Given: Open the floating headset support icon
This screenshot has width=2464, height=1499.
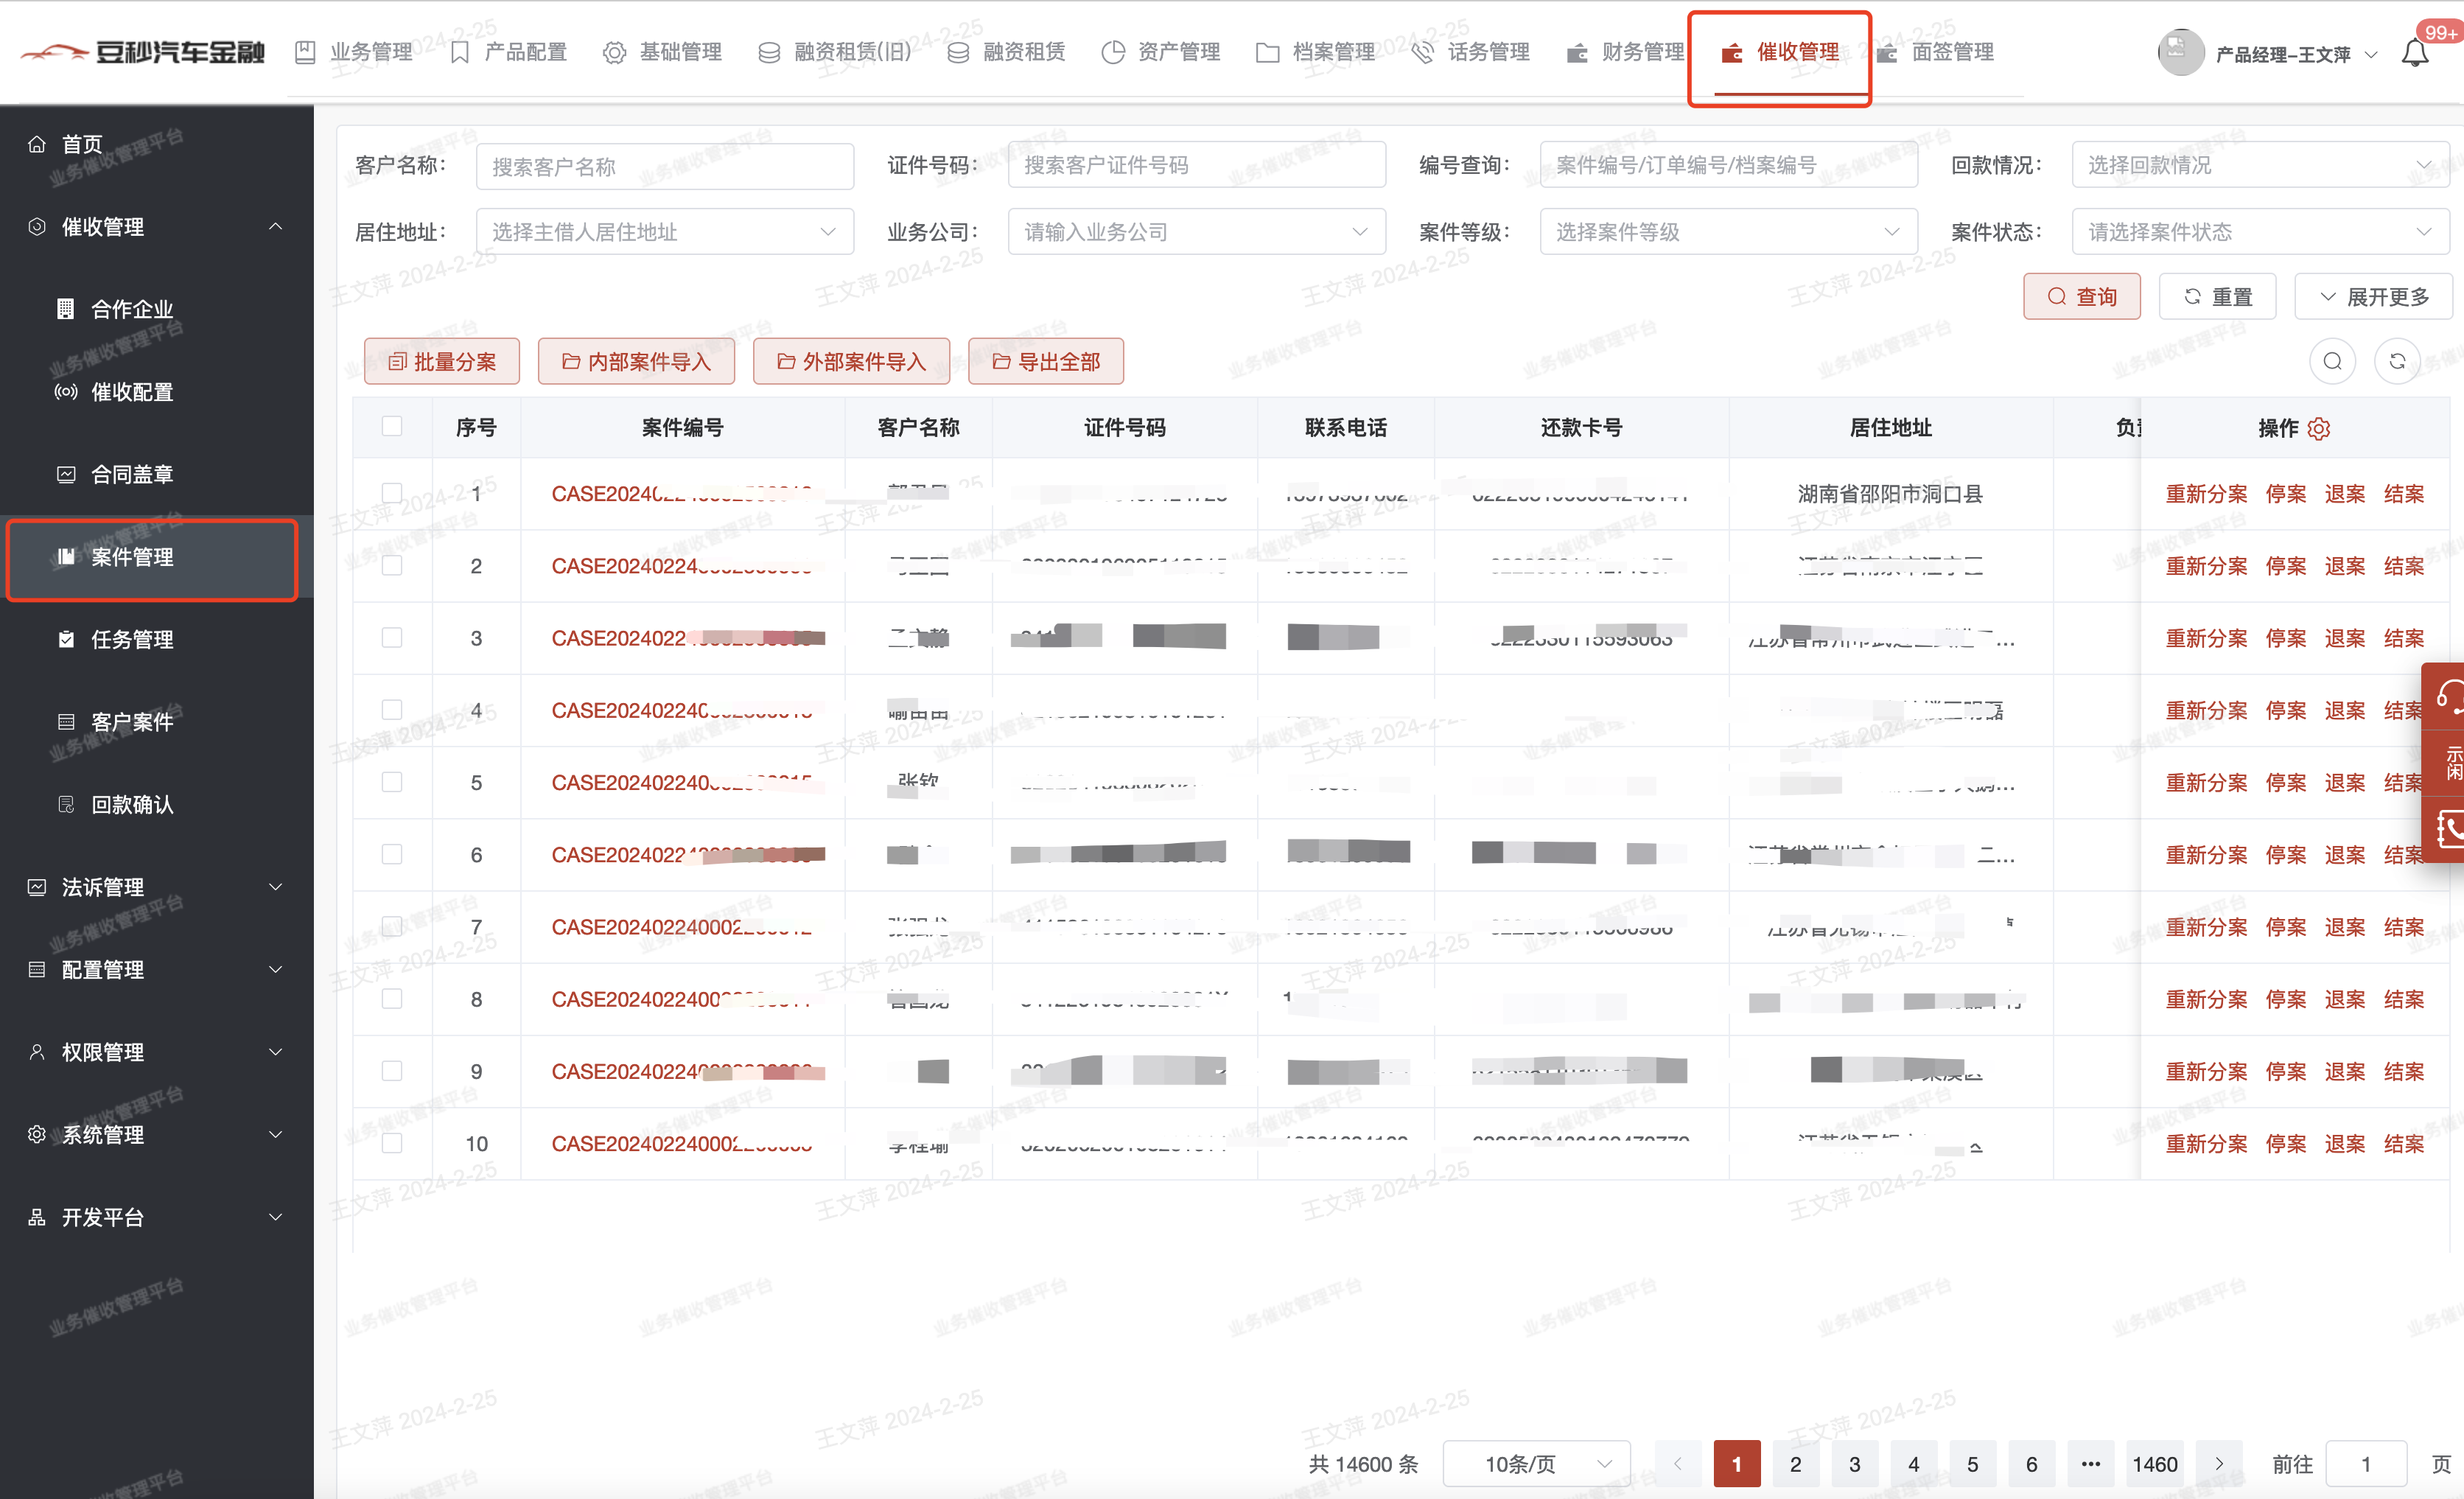Looking at the screenshot, I should (2449, 695).
